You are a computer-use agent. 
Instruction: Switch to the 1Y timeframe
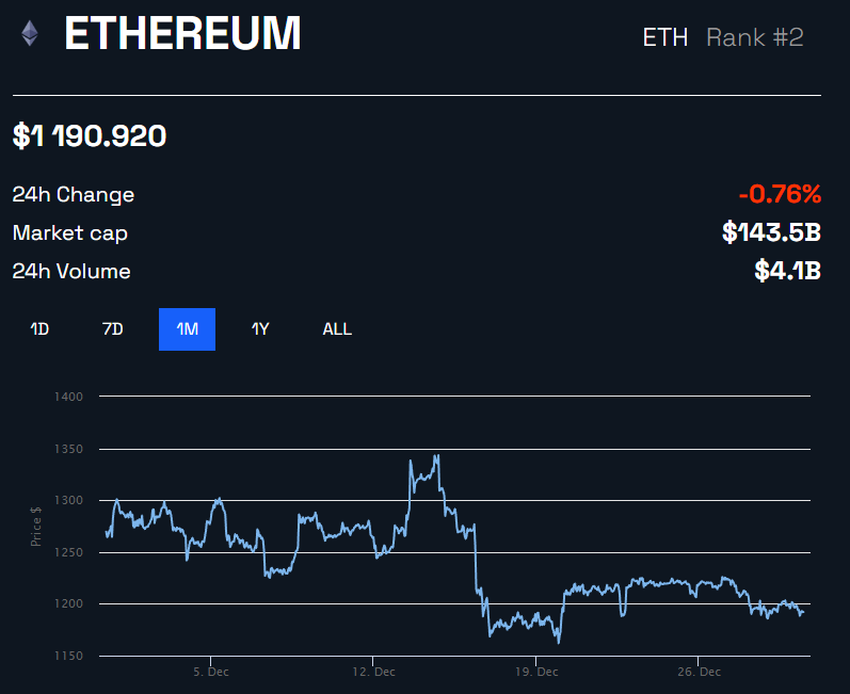click(x=260, y=329)
